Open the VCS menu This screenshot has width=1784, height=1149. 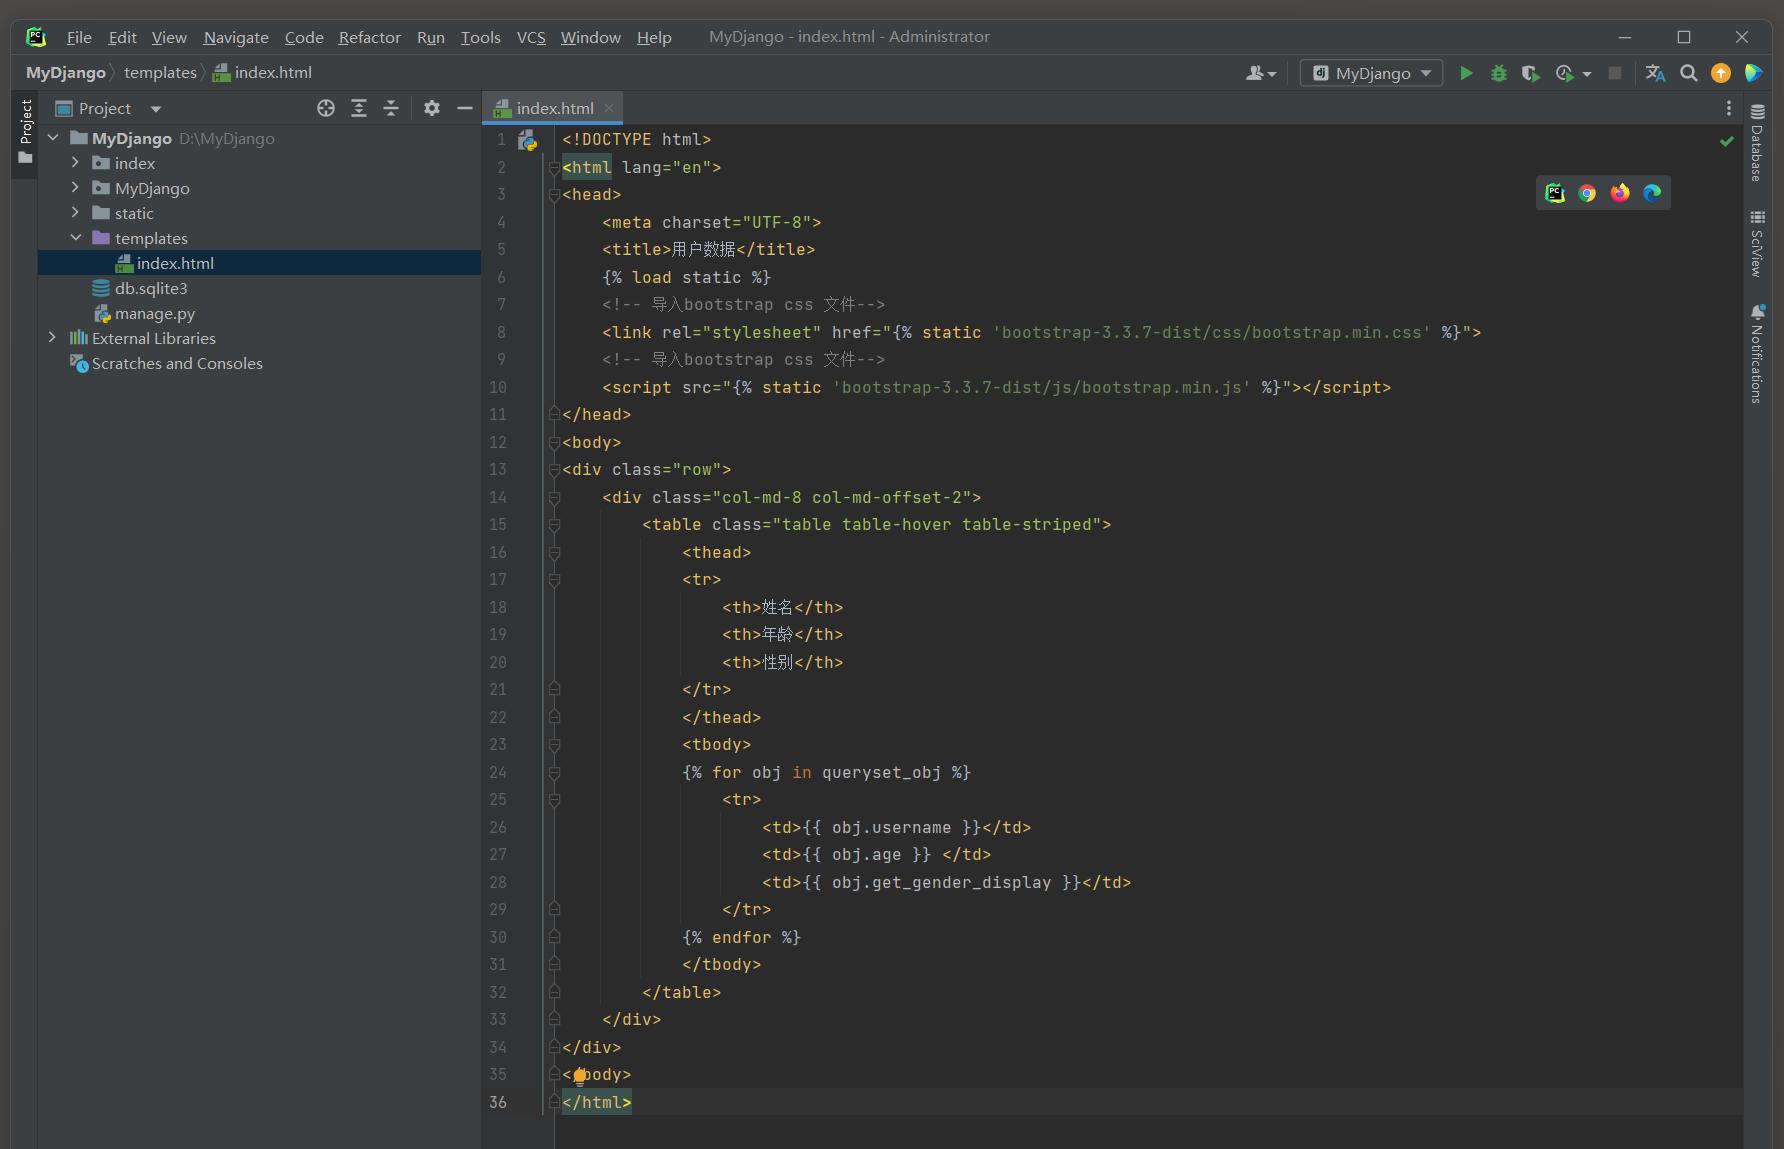pos(531,37)
